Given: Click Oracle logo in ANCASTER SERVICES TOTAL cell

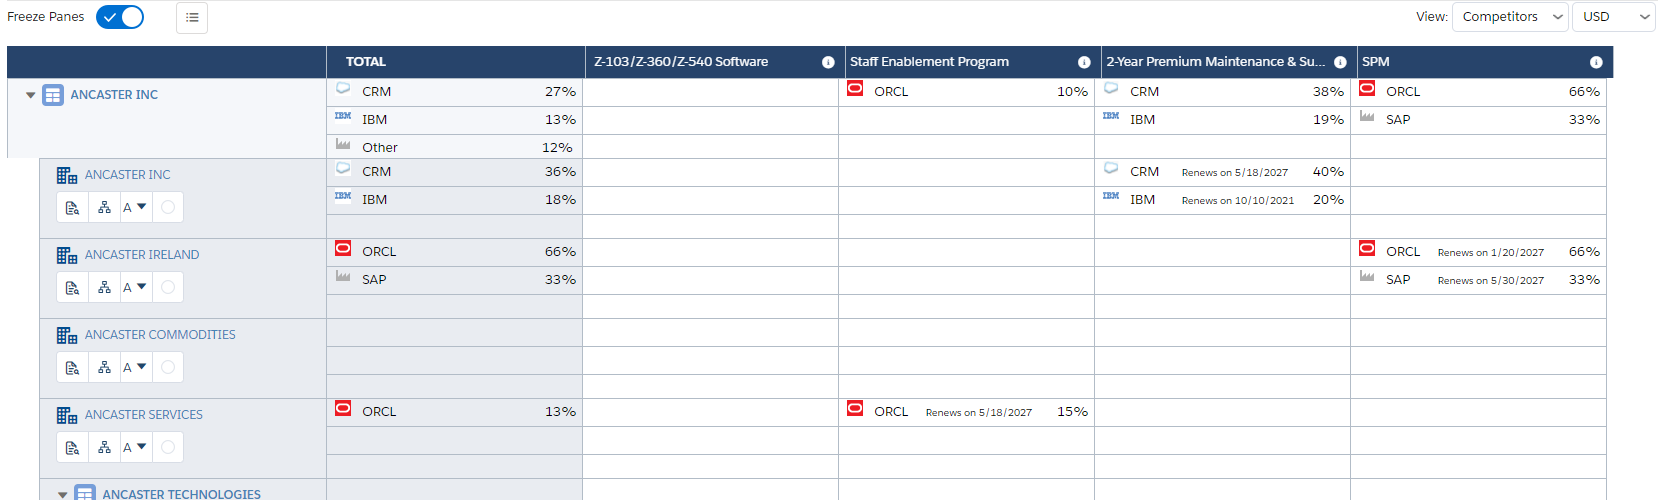Looking at the screenshot, I should pos(343,408).
